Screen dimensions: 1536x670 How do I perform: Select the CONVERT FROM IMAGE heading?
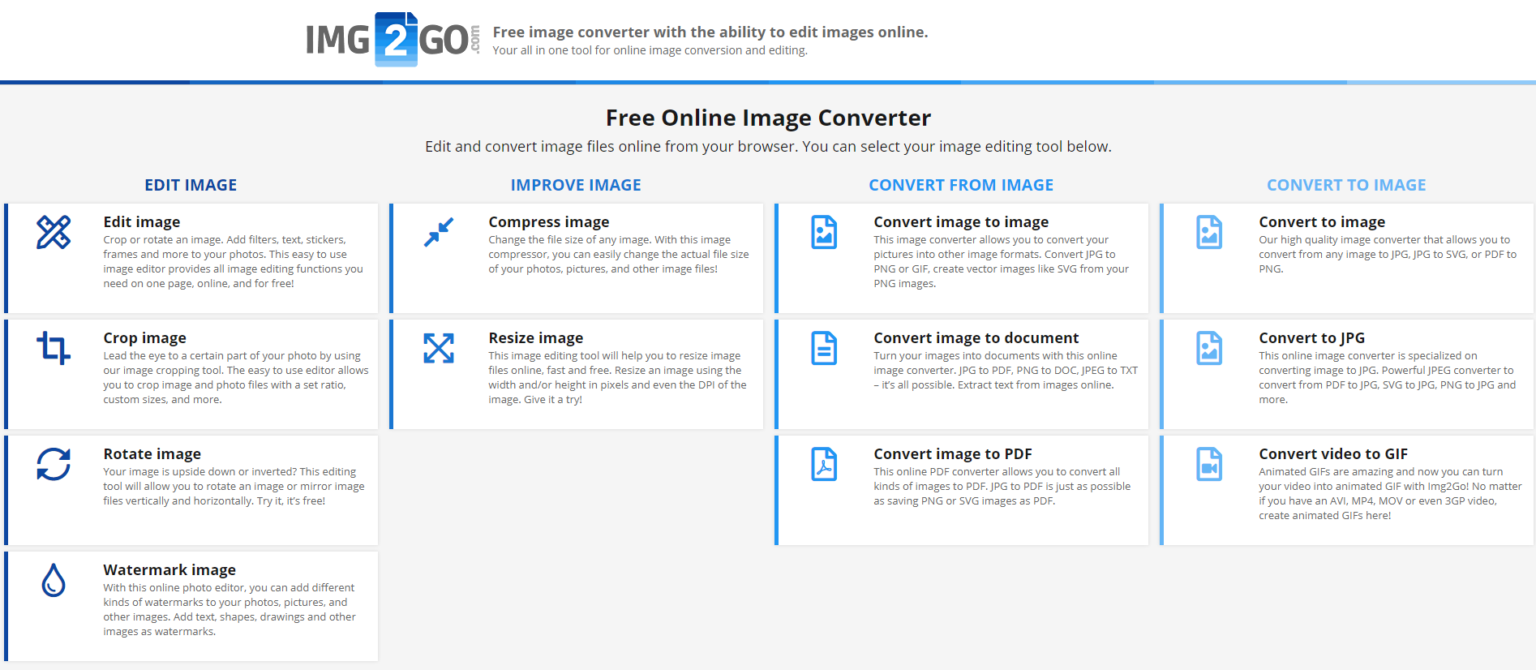pos(961,185)
